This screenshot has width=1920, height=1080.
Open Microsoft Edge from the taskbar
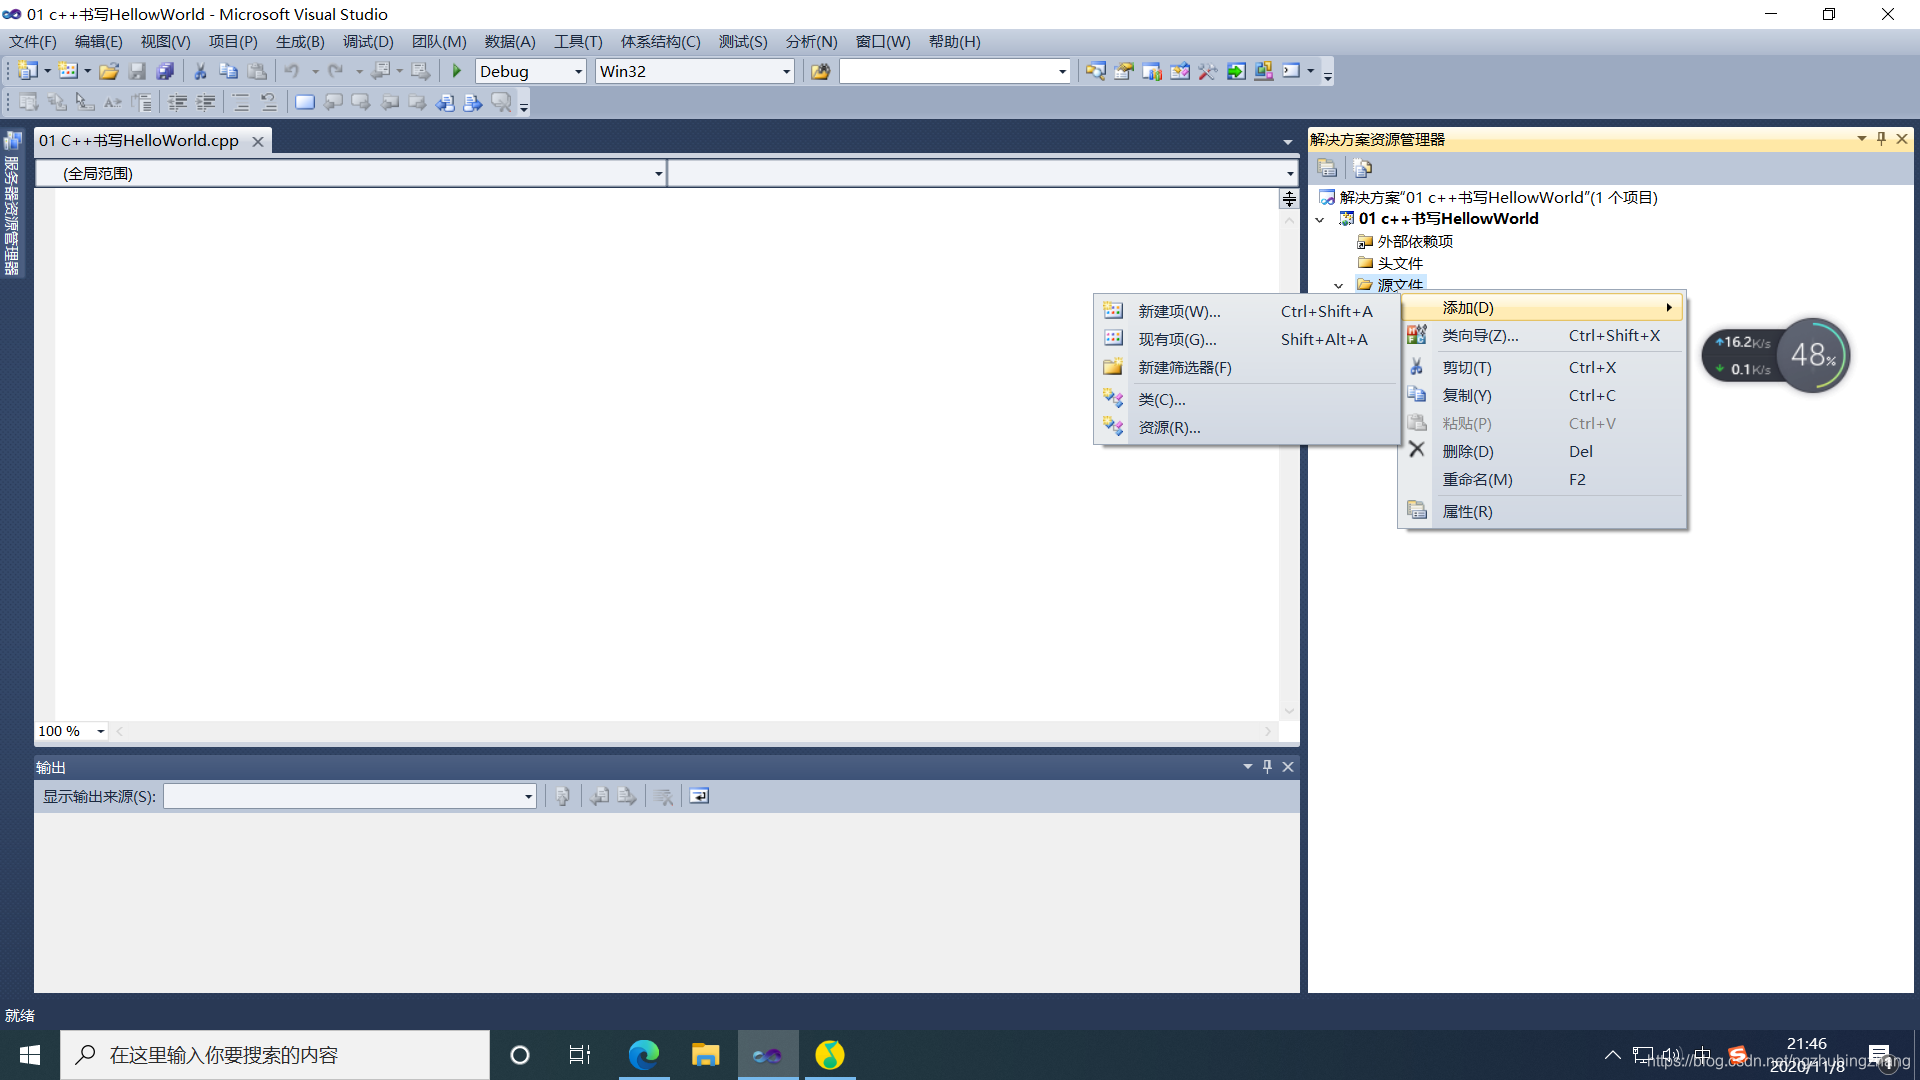click(x=643, y=1055)
